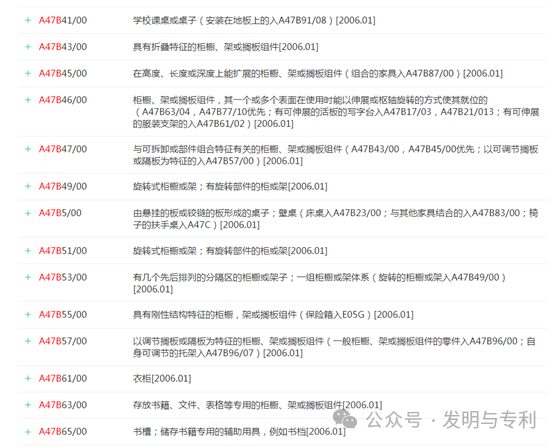This screenshot has width=558, height=448.
Task: Select description starting 书橱；储存书籍专用
Action: click(239, 431)
